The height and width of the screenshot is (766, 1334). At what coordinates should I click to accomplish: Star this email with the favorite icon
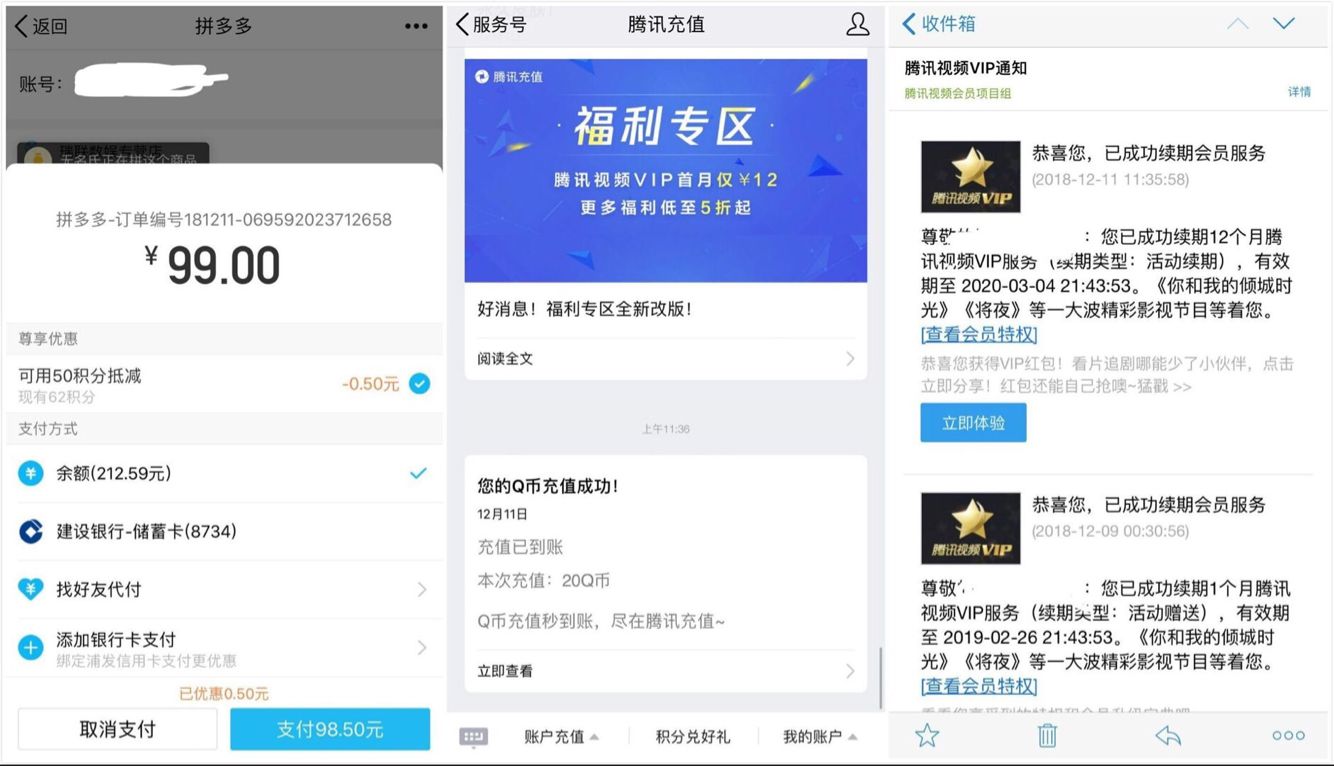pyautogui.click(x=927, y=736)
